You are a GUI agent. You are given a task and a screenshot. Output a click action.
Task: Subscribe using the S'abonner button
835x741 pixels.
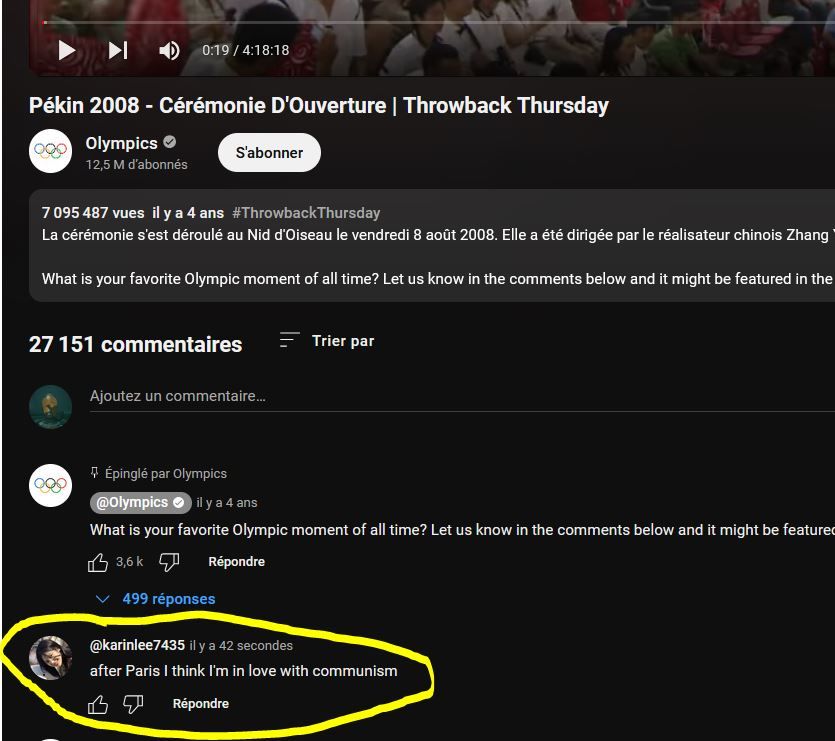(x=269, y=152)
